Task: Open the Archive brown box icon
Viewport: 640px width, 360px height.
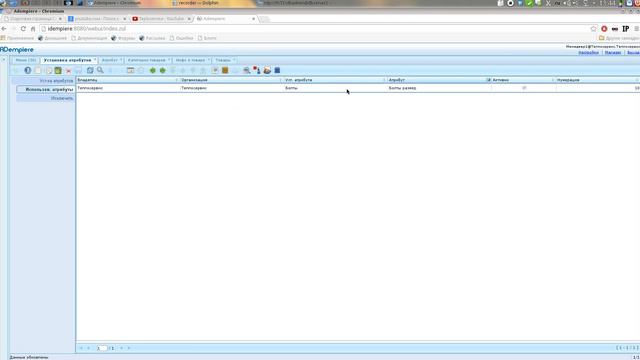Action: click(x=225, y=70)
